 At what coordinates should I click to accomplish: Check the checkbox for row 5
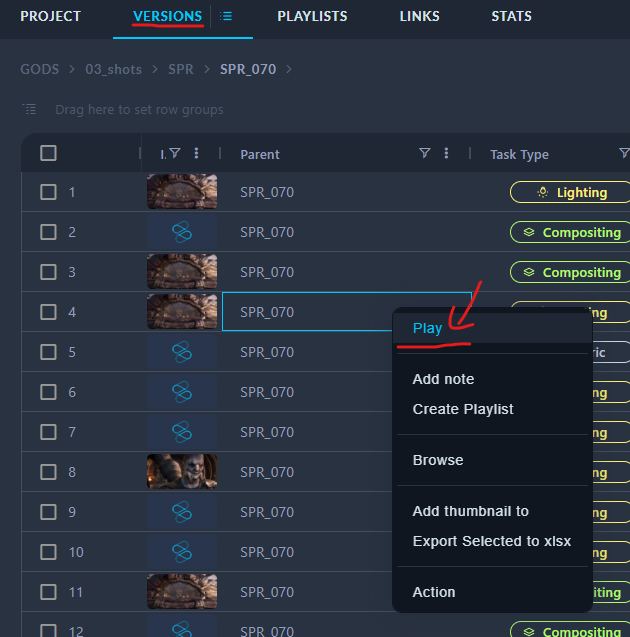tap(48, 352)
